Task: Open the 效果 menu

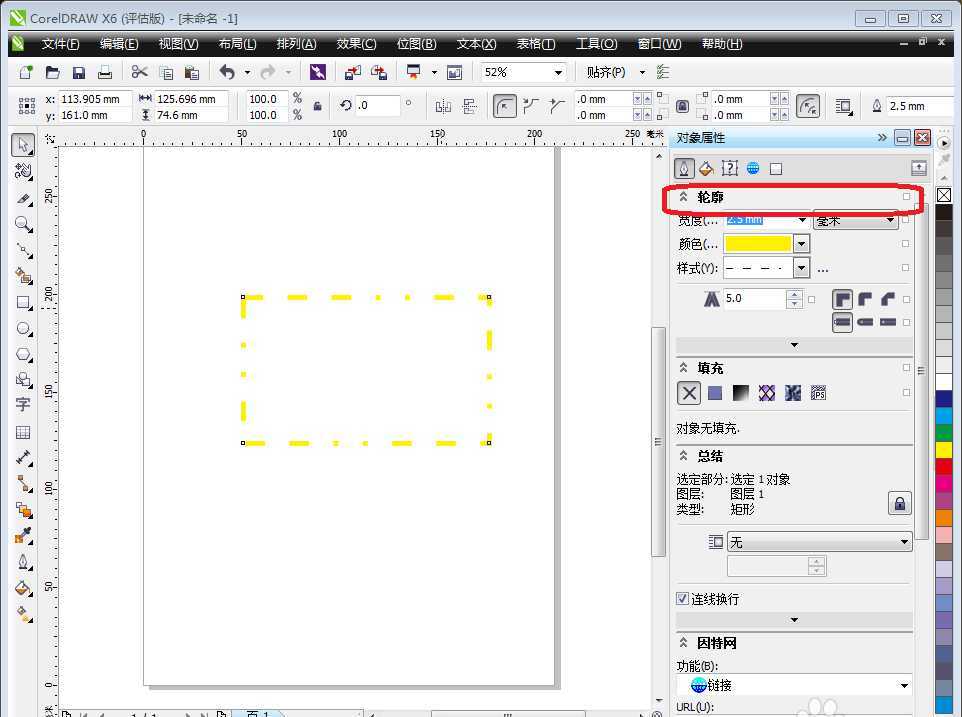Action: pyautogui.click(x=355, y=43)
